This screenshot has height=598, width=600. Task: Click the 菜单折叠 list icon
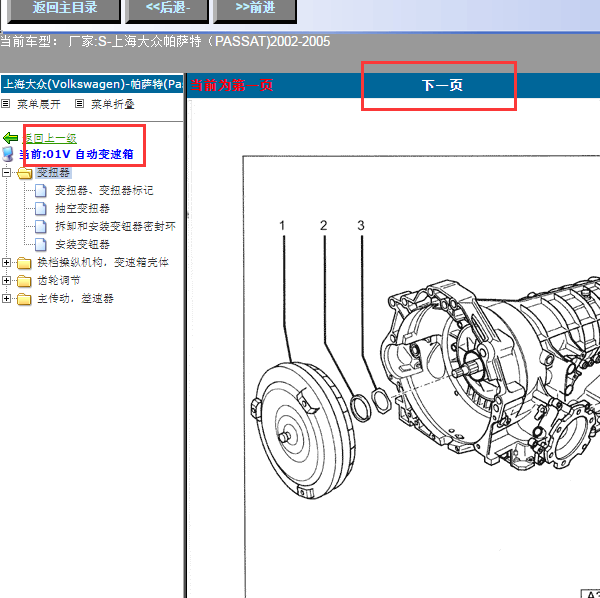[79, 104]
